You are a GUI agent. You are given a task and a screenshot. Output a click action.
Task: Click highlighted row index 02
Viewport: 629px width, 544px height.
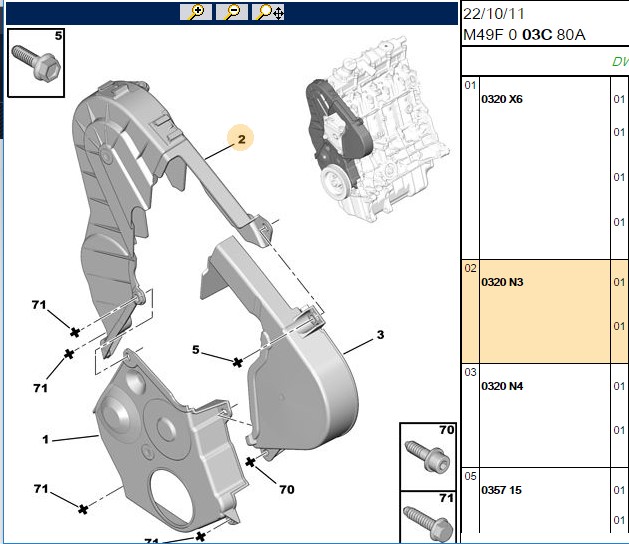pyautogui.click(x=470, y=268)
